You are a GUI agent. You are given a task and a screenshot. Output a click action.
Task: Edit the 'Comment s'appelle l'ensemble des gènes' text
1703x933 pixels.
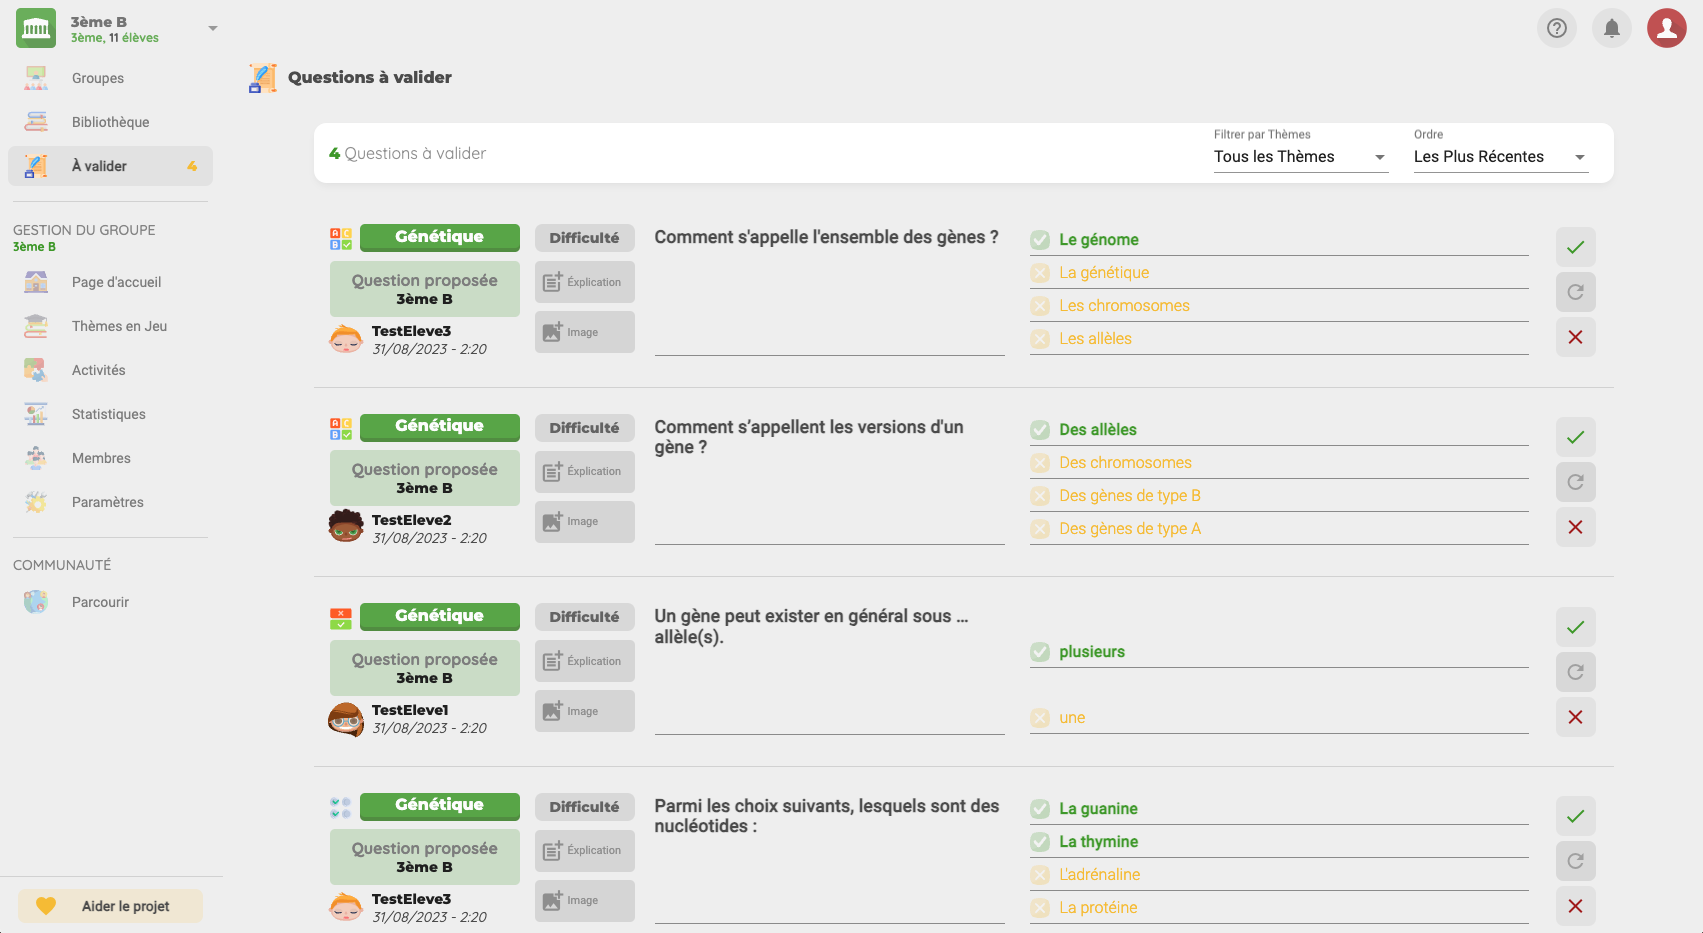coord(826,238)
